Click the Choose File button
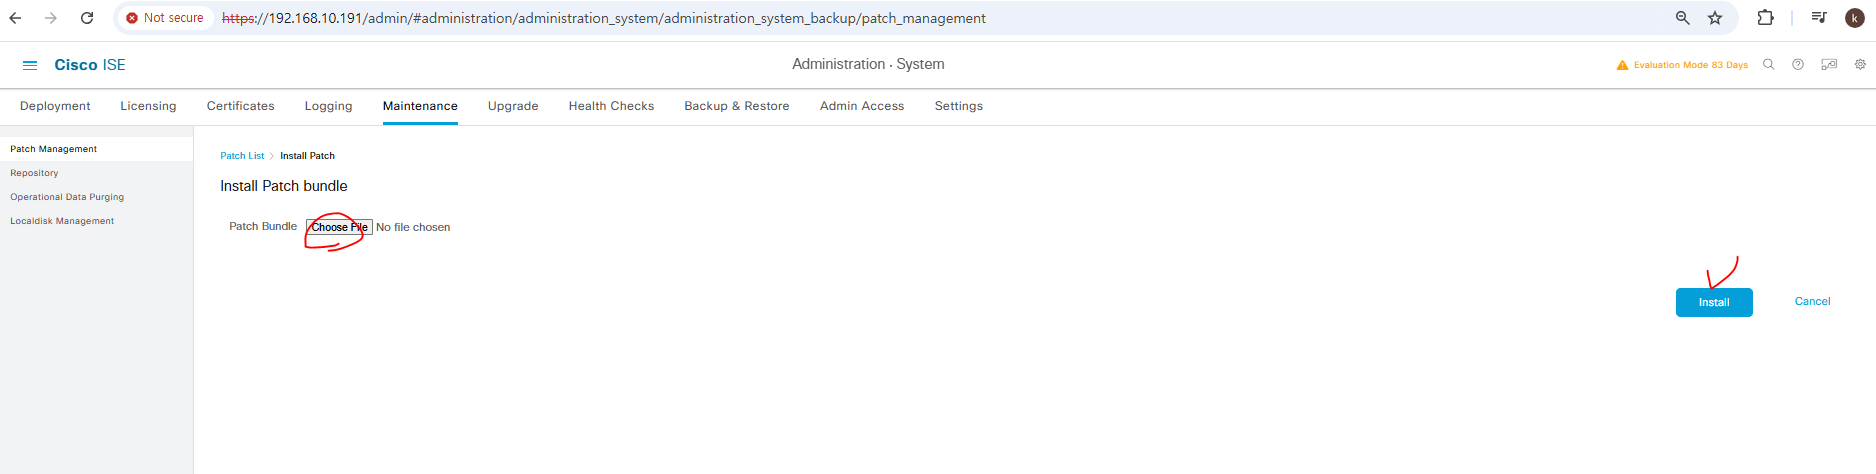 pyautogui.click(x=339, y=227)
